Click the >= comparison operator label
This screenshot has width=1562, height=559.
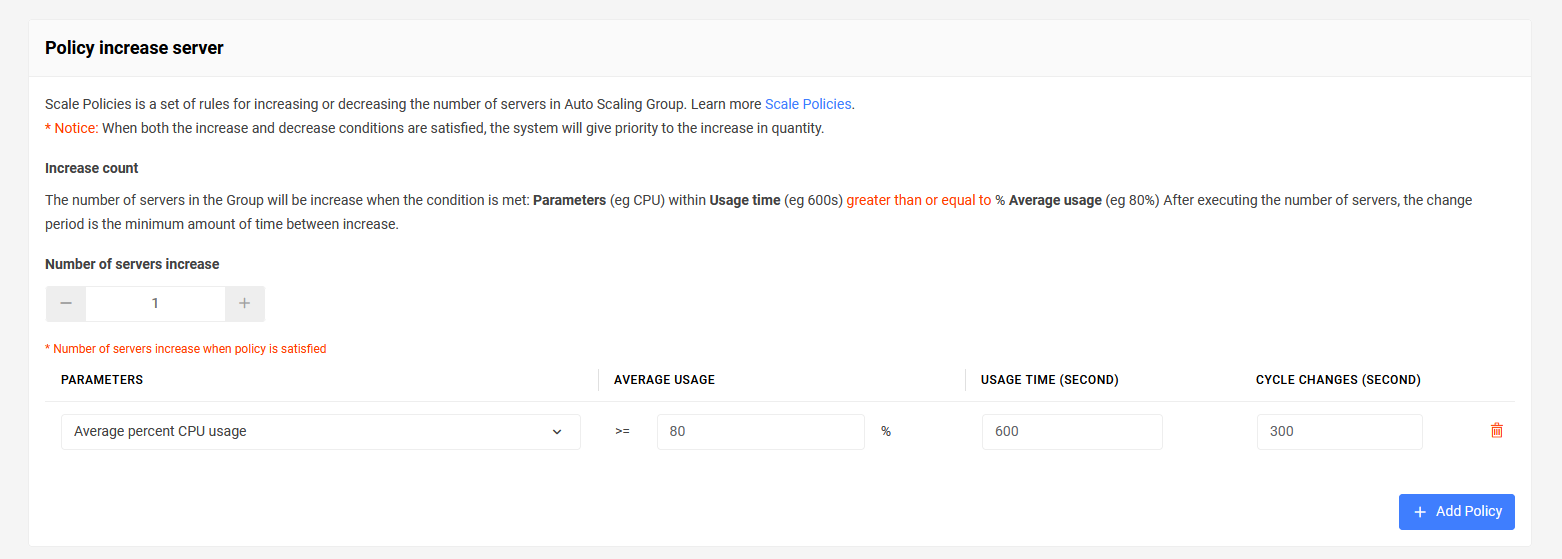pos(622,432)
